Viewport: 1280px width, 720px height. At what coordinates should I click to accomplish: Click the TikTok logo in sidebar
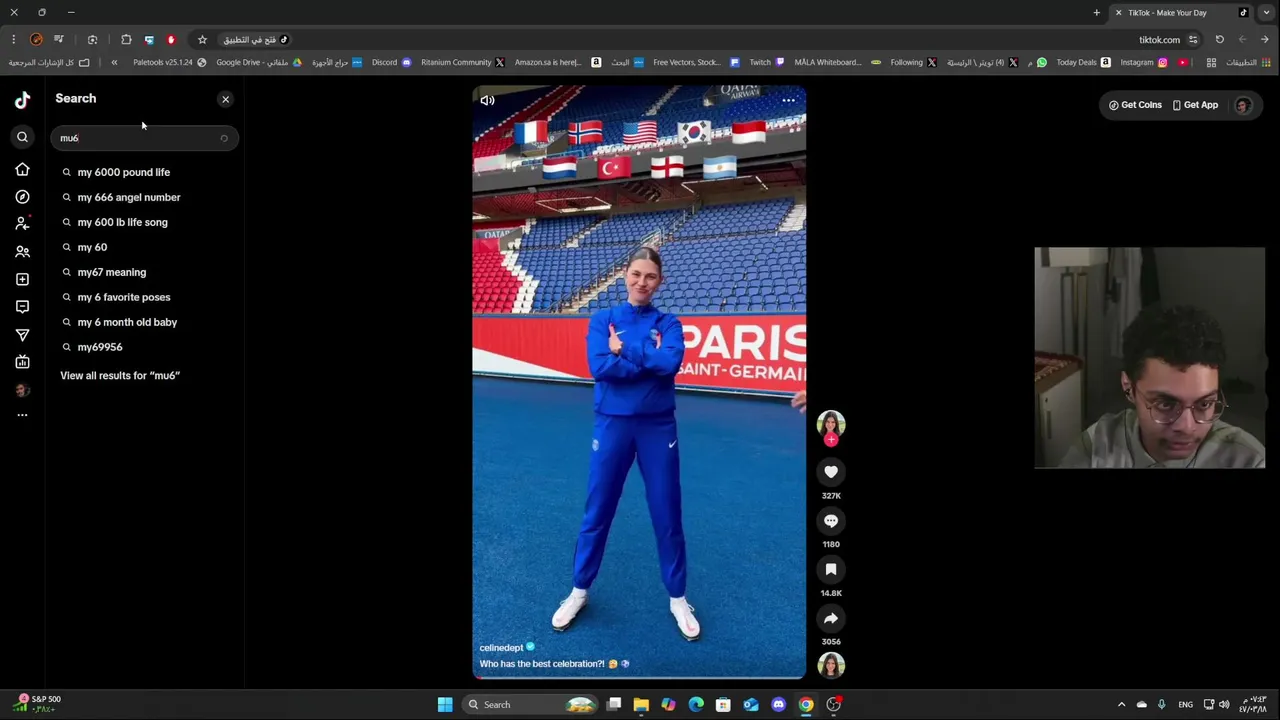pyautogui.click(x=22, y=99)
